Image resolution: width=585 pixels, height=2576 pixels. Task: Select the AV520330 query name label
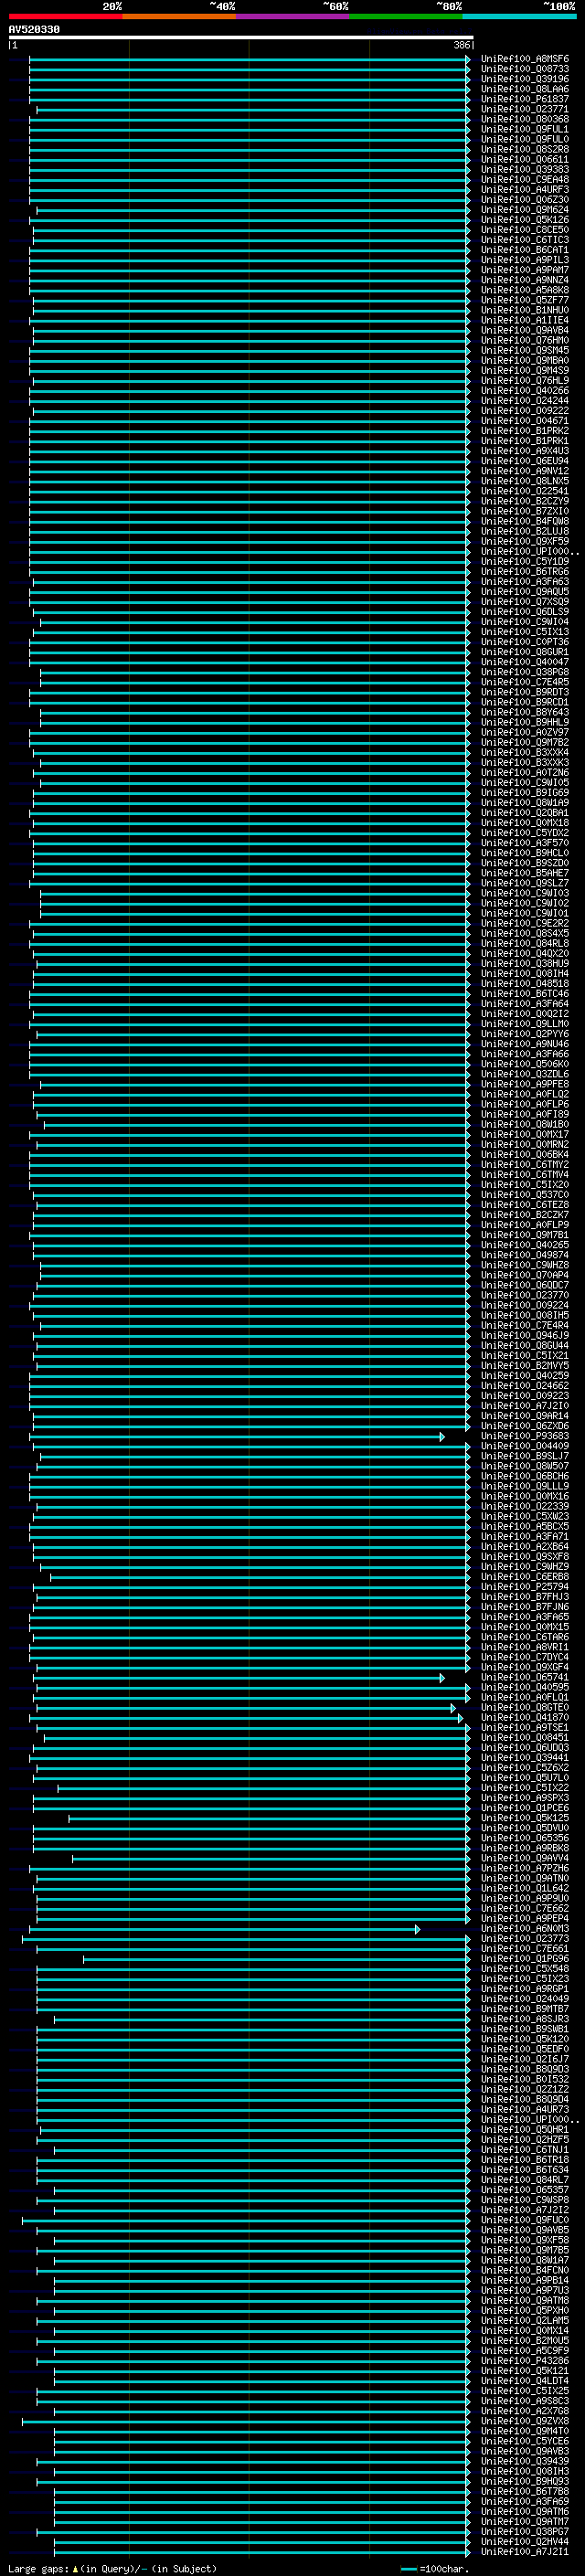click(x=34, y=29)
